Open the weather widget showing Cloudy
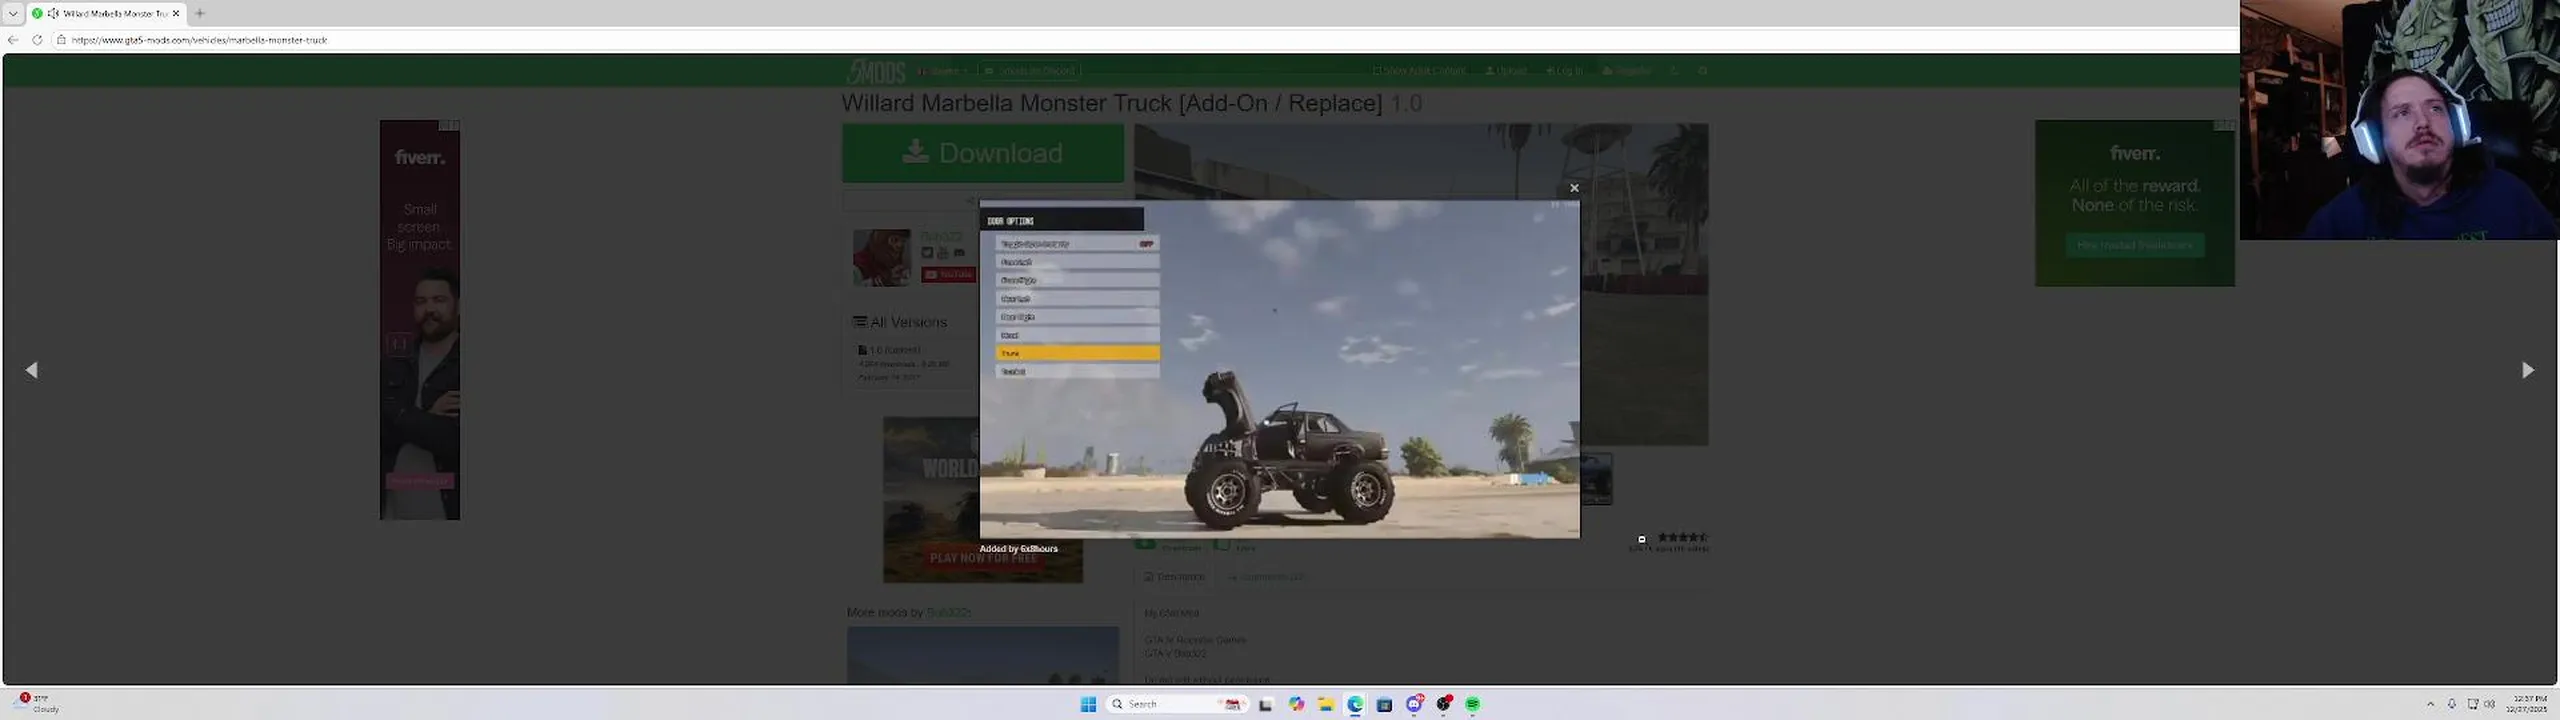Image resolution: width=2560 pixels, height=720 pixels. click(38, 703)
